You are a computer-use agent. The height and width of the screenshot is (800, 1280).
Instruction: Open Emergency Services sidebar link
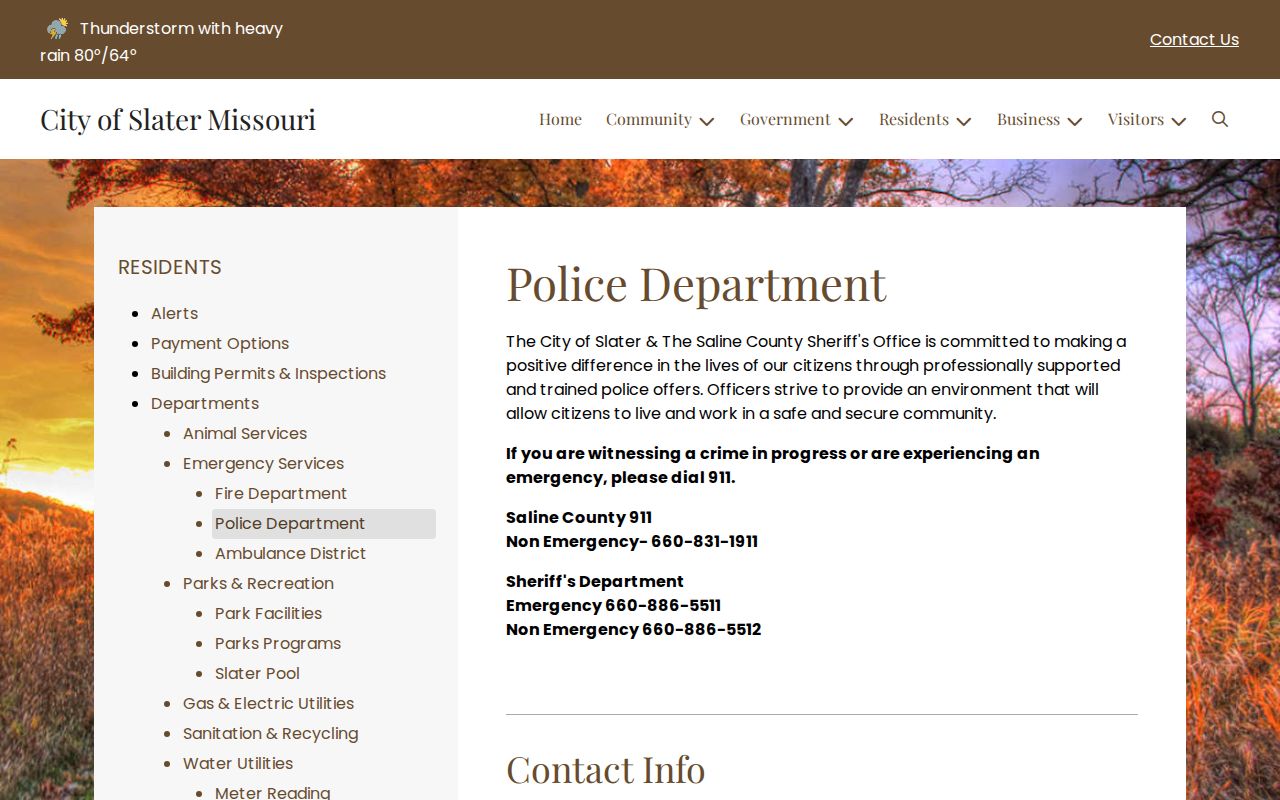pyautogui.click(x=263, y=463)
